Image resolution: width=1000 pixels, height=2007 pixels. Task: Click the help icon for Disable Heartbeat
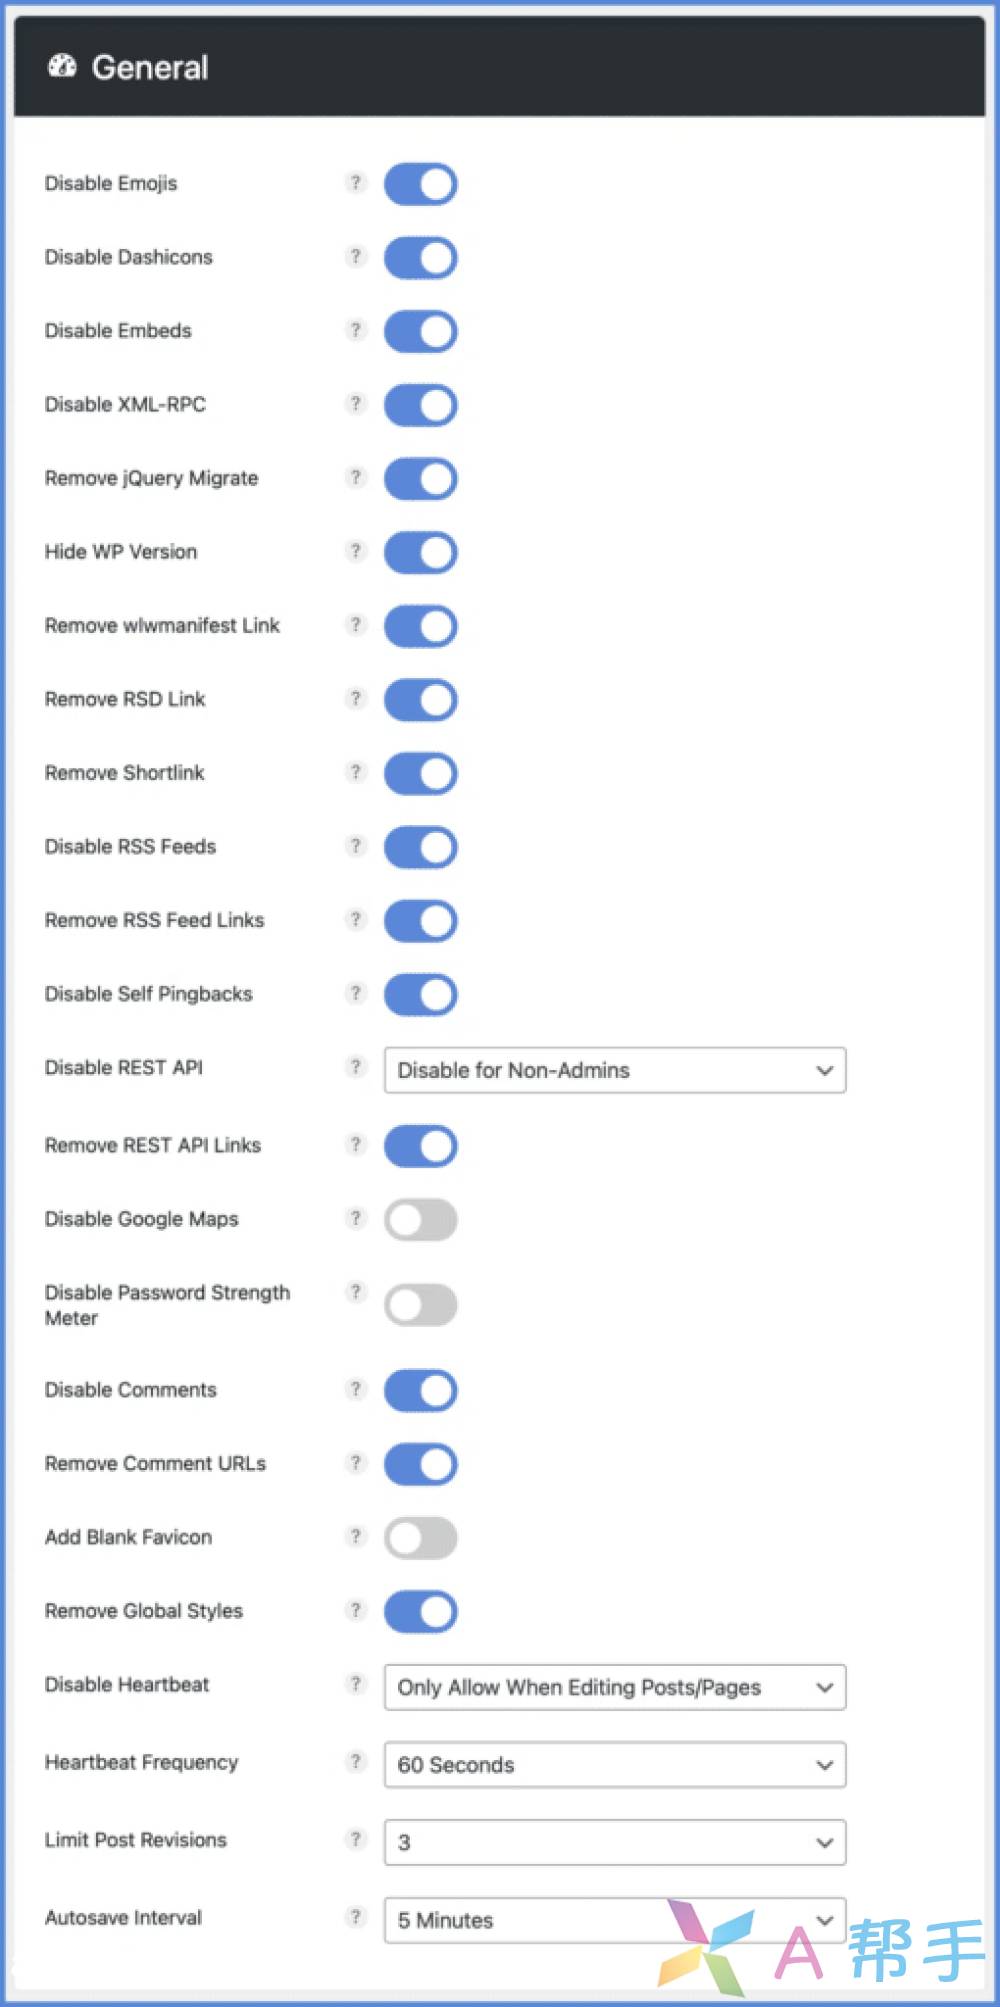[x=355, y=1683]
